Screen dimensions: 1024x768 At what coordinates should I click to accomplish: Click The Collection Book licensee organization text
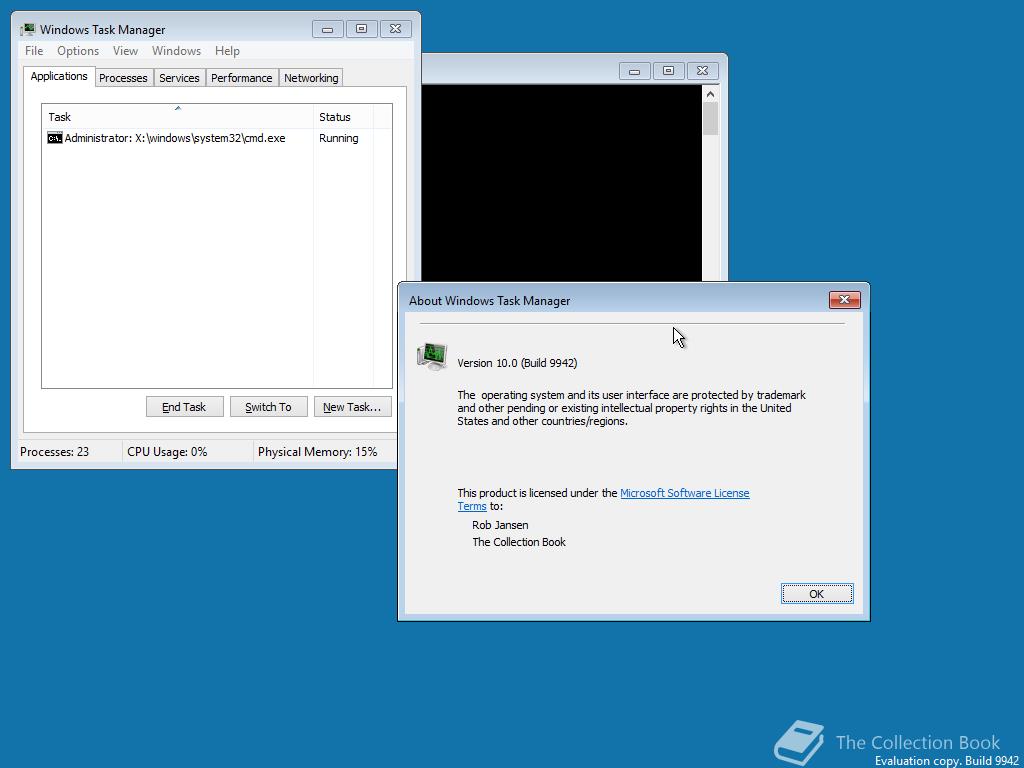pyautogui.click(x=519, y=542)
